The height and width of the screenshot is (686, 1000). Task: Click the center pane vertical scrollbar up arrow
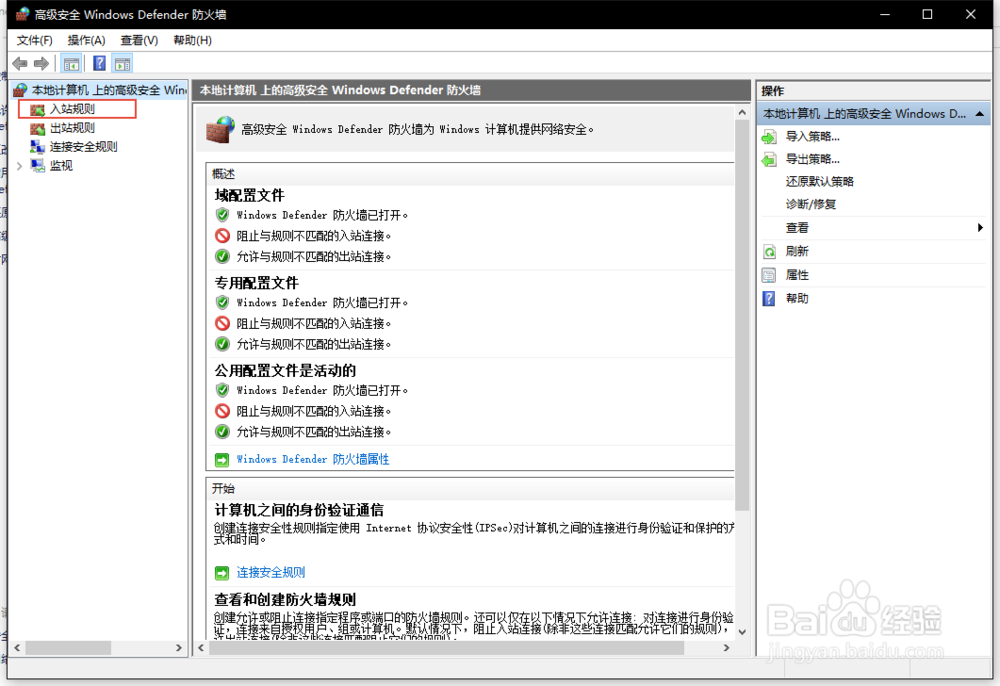tap(742, 113)
